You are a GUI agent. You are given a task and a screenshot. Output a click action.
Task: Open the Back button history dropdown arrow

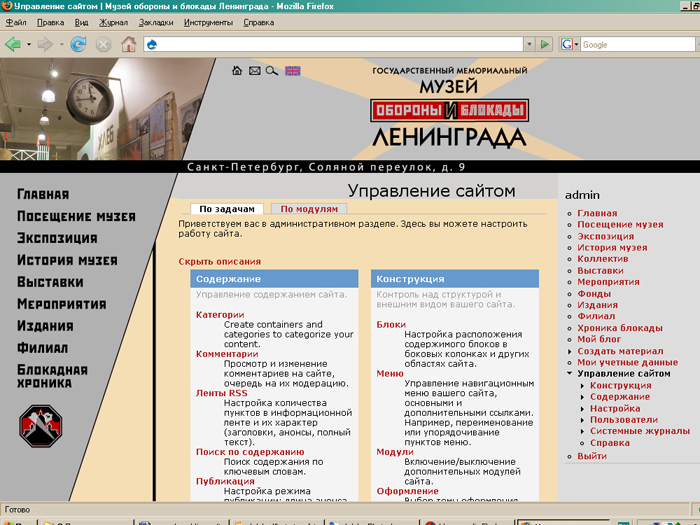[x=29, y=44]
